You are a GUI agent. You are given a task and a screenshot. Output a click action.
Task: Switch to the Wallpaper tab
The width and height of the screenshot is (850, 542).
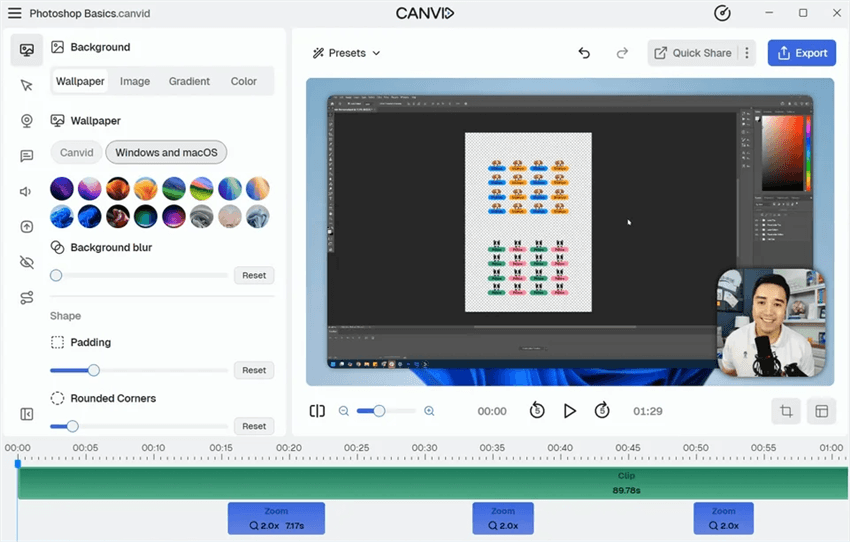click(x=80, y=81)
